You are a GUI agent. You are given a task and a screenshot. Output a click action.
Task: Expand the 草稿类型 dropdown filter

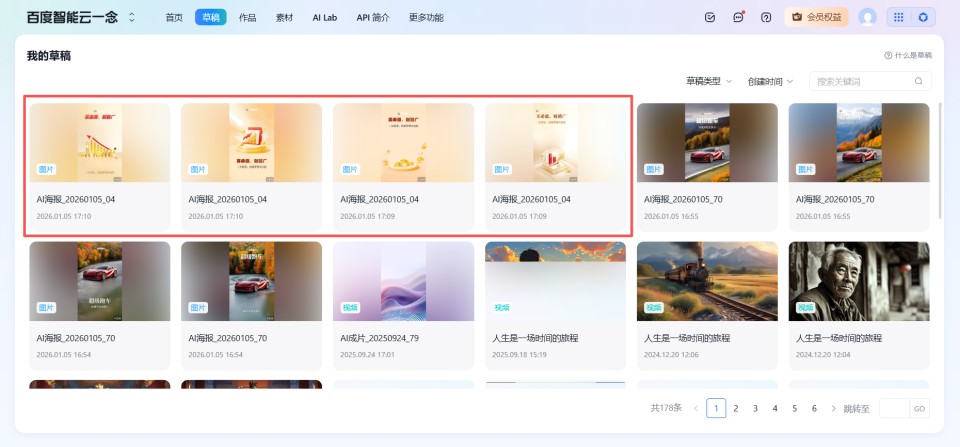(x=709, y=81)
